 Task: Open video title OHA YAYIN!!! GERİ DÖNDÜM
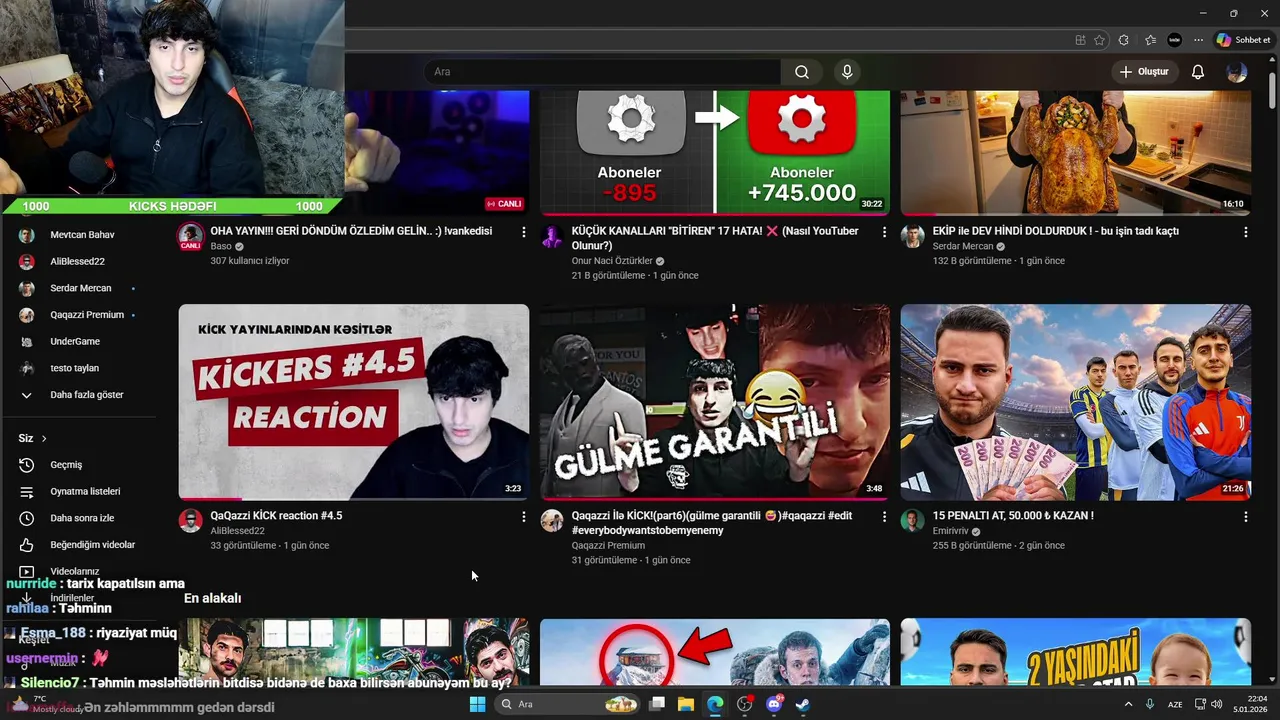351,231
